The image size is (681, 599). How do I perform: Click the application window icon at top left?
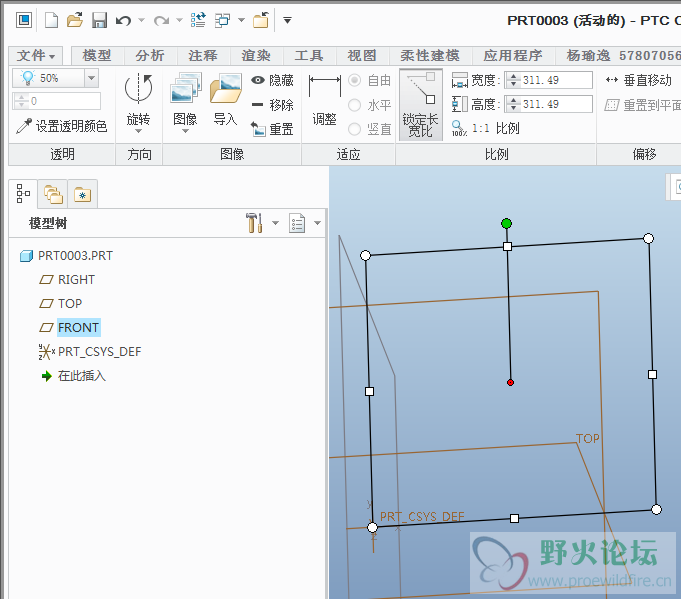[x=24, y=20]
